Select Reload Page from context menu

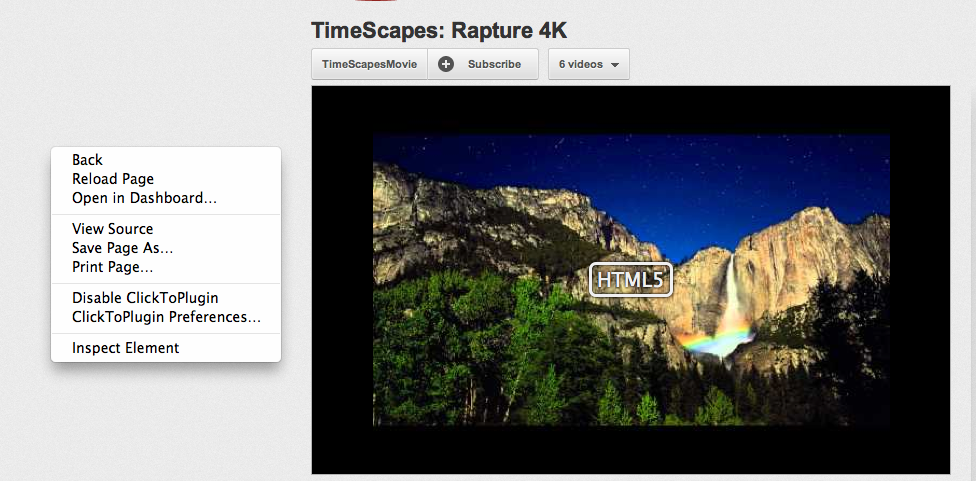(166, 179)
